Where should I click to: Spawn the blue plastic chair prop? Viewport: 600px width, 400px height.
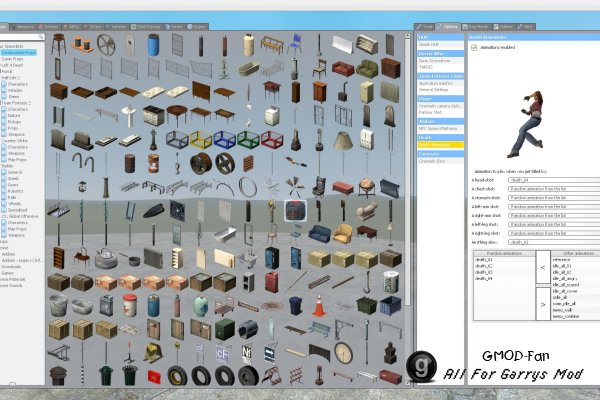[x=294, y=44]
